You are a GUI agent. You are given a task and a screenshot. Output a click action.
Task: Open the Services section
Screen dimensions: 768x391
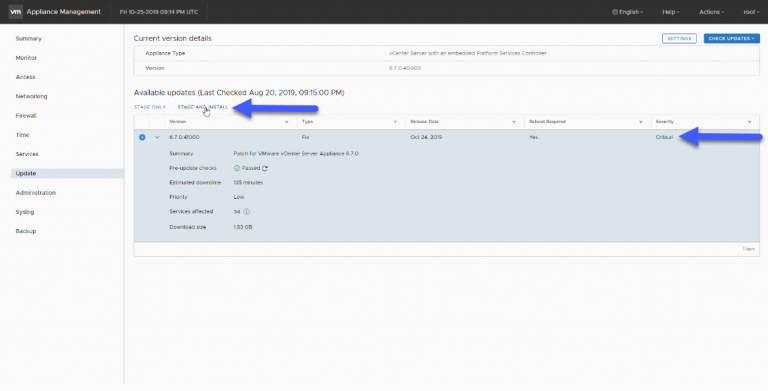point(27,154)
